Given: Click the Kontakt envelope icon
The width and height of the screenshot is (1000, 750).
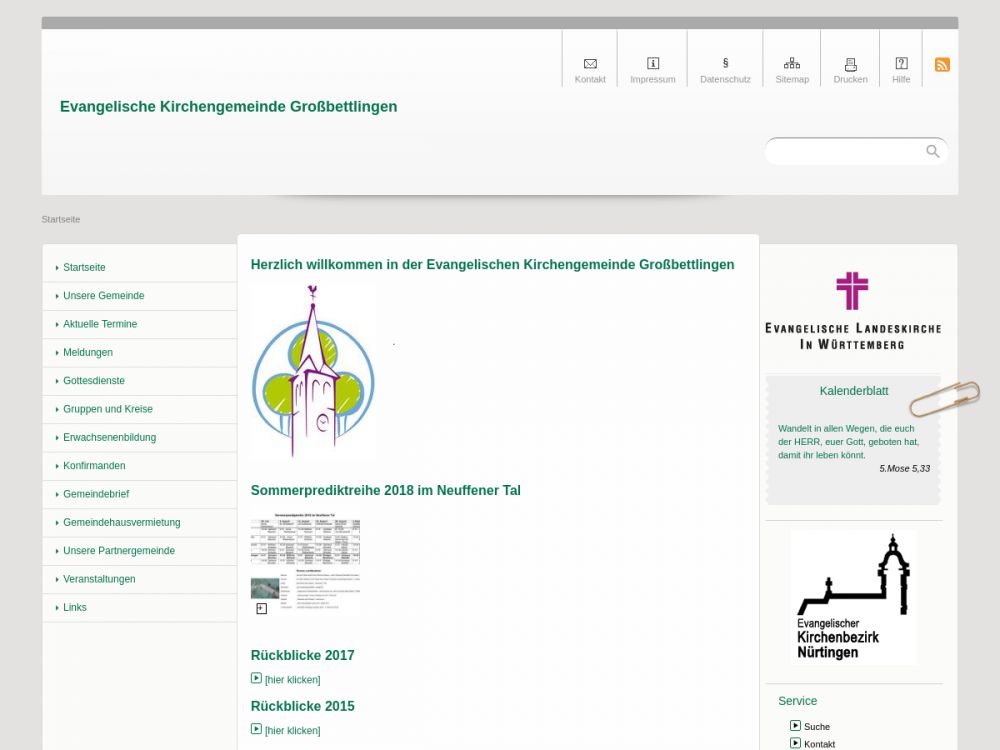Looking at the screenshot, I should (x=590, y=64).
